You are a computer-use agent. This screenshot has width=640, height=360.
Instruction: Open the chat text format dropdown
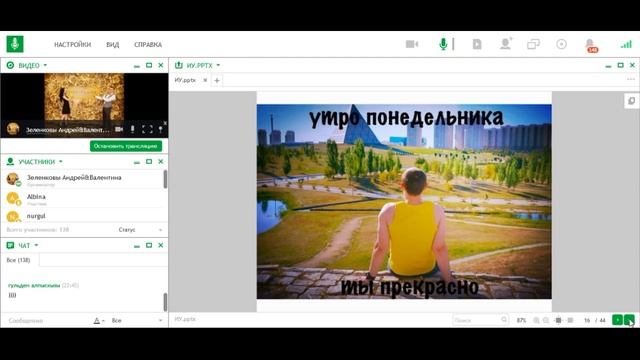[x=99, y=321]
